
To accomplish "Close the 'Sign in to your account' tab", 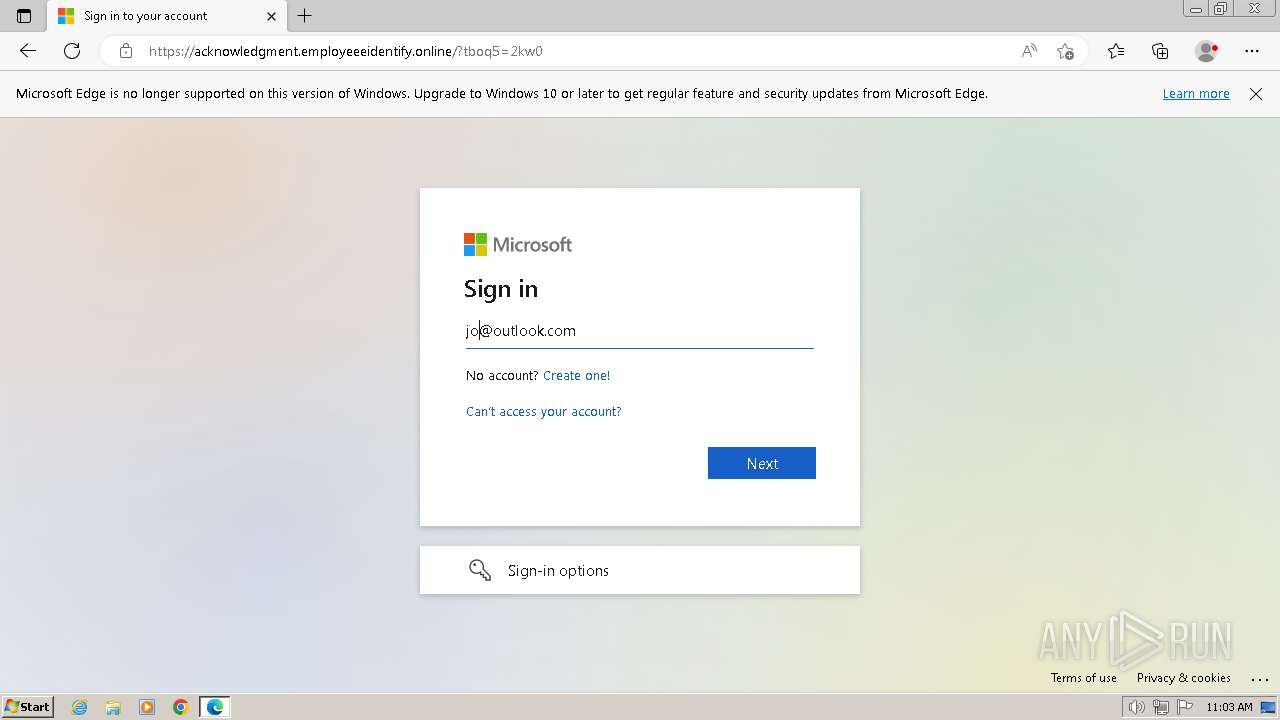I will 272,16.
